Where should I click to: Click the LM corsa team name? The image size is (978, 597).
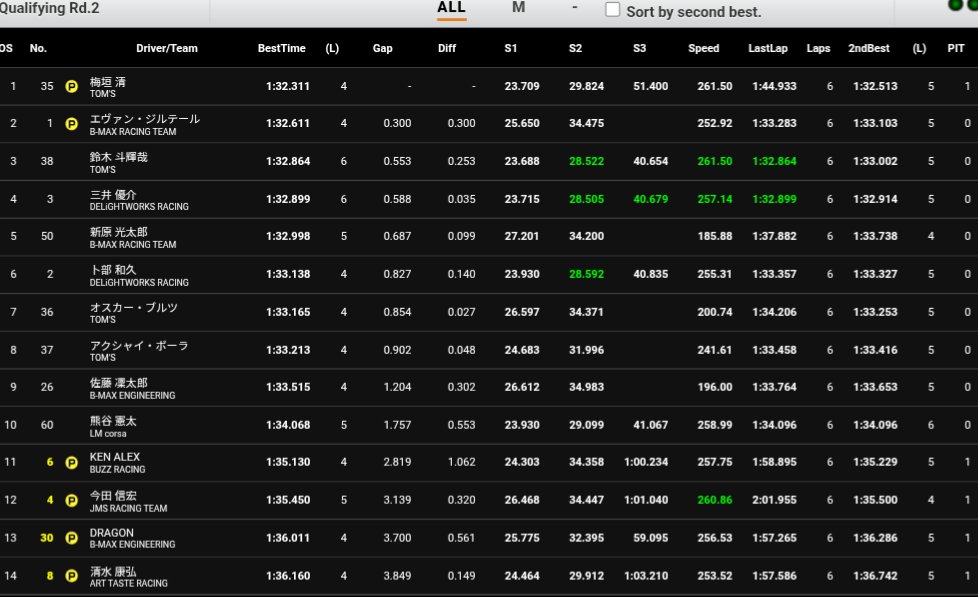coord(108,434)
